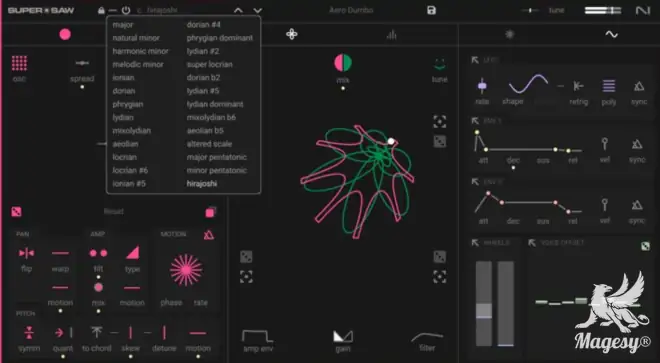Choose the mixolydian b6 entry
The width and height of the screenshot is (660, 363).
click(x=211, y=117)
